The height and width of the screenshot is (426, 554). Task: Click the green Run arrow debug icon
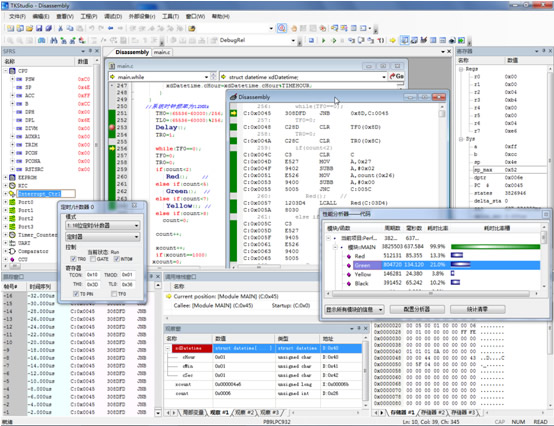click(x=323, y=40)
